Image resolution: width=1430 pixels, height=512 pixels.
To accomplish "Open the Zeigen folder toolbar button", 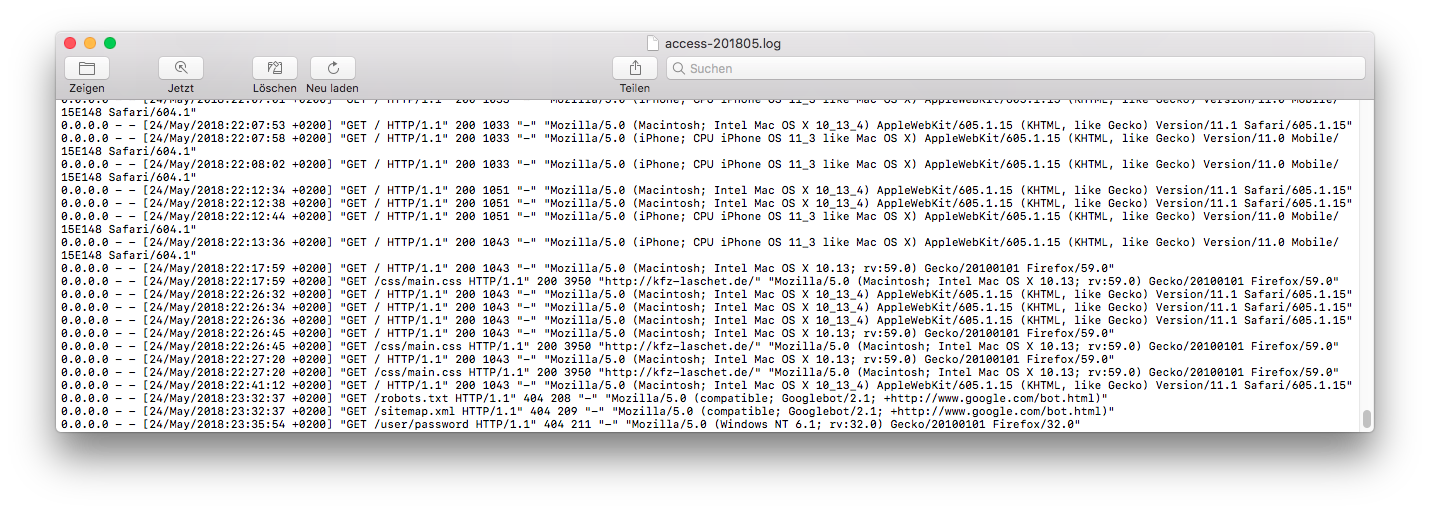I will (x=87, y=68).
